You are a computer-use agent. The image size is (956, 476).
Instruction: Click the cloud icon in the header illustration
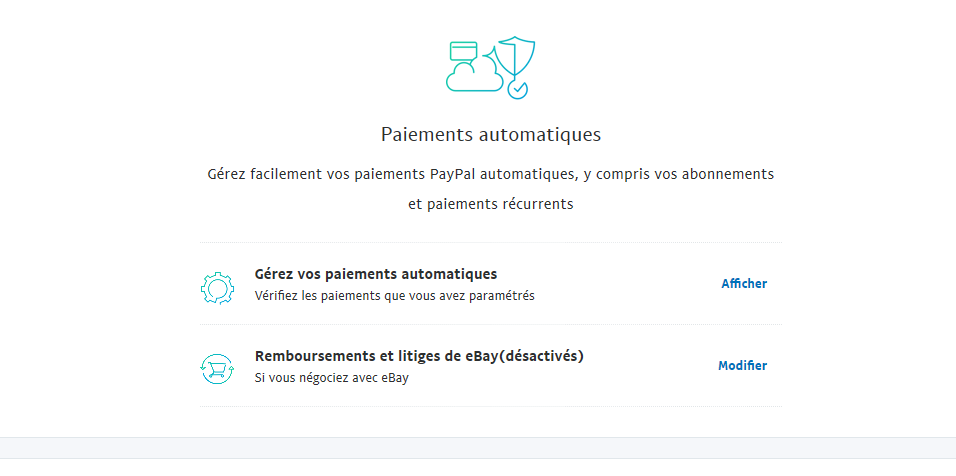point(473,77)
